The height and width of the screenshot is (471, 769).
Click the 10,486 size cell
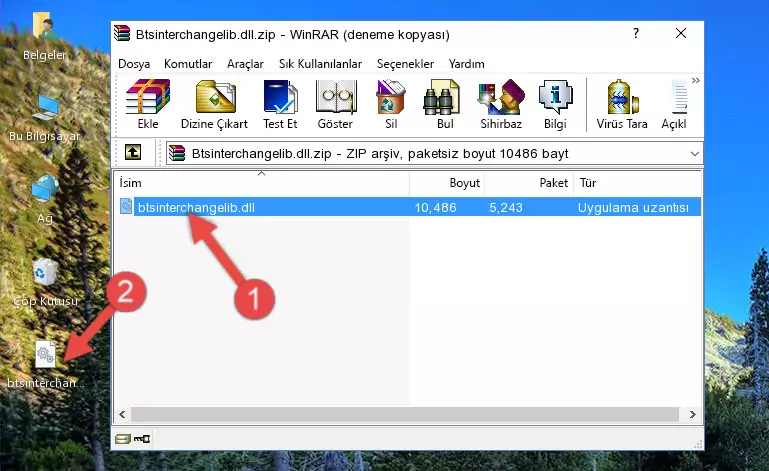click(436, 208)
